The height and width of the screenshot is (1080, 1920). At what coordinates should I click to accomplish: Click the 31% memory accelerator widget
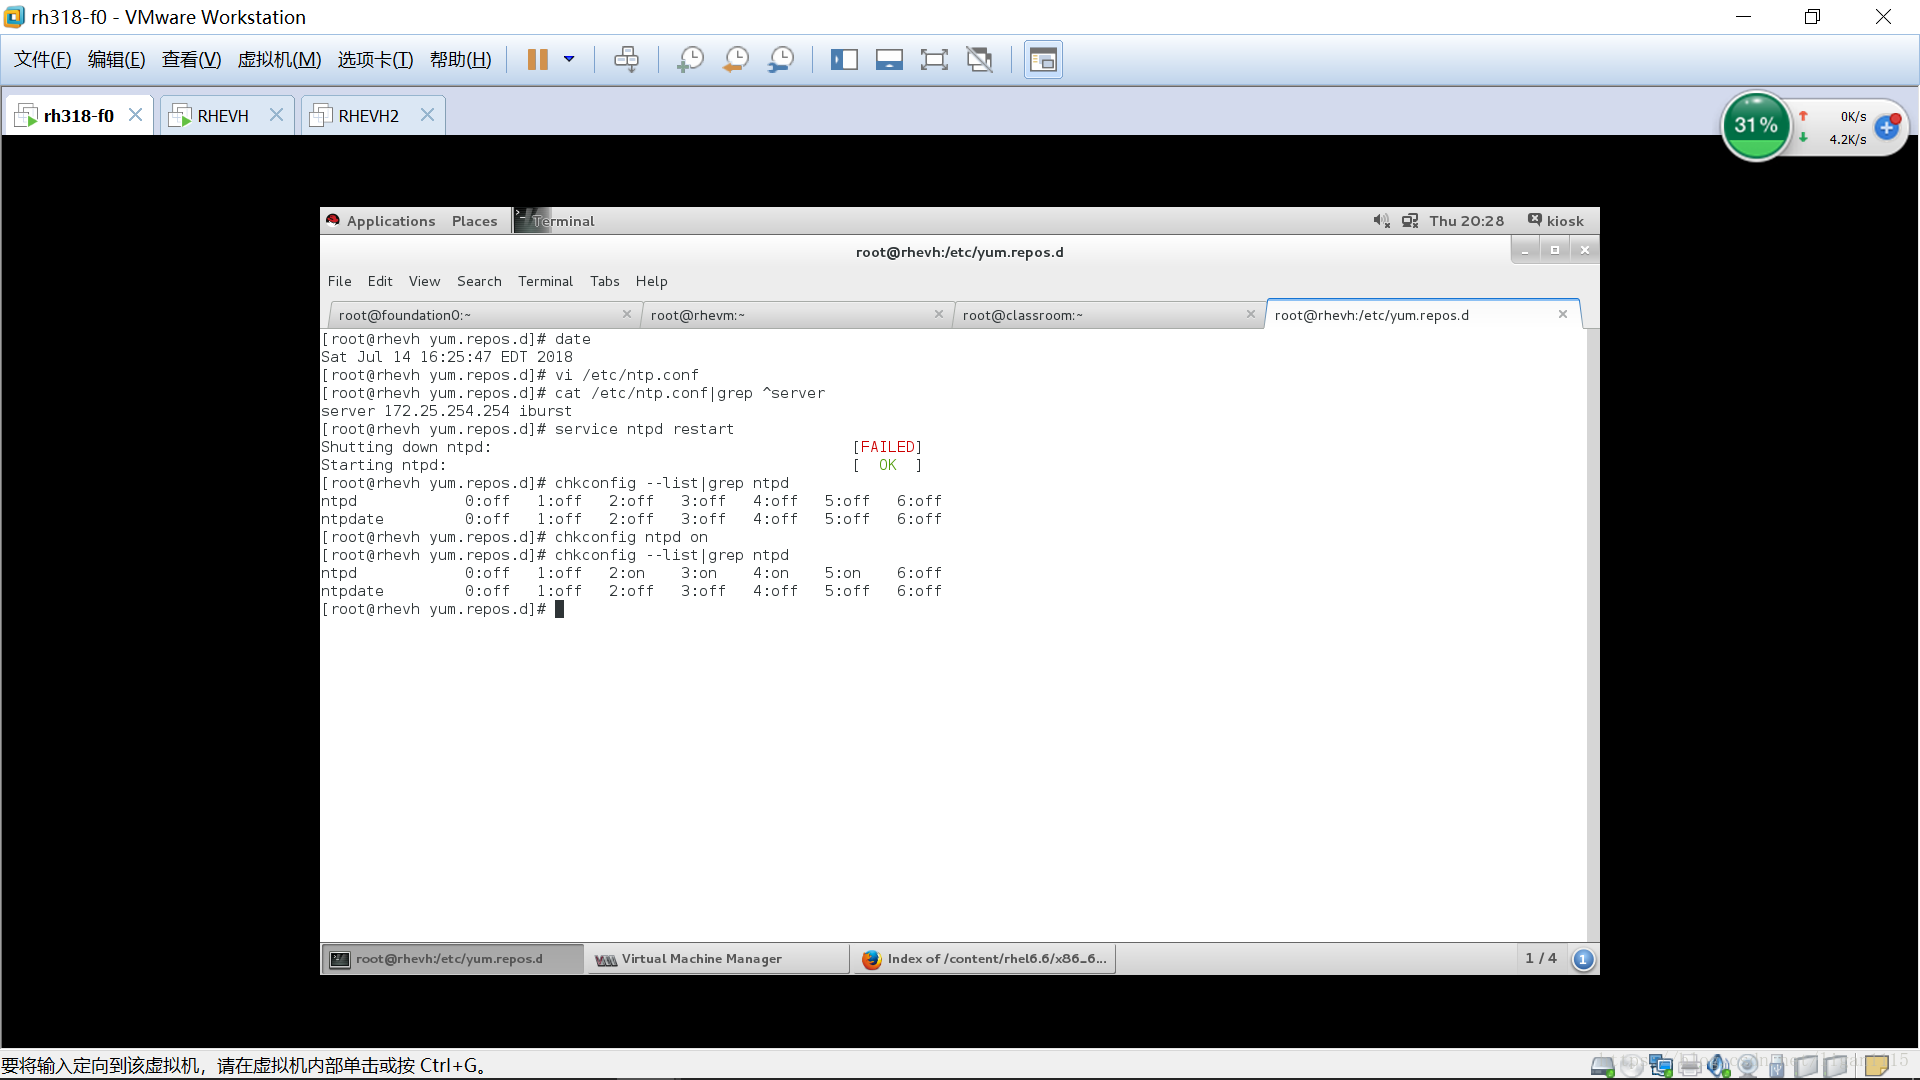1756,126
